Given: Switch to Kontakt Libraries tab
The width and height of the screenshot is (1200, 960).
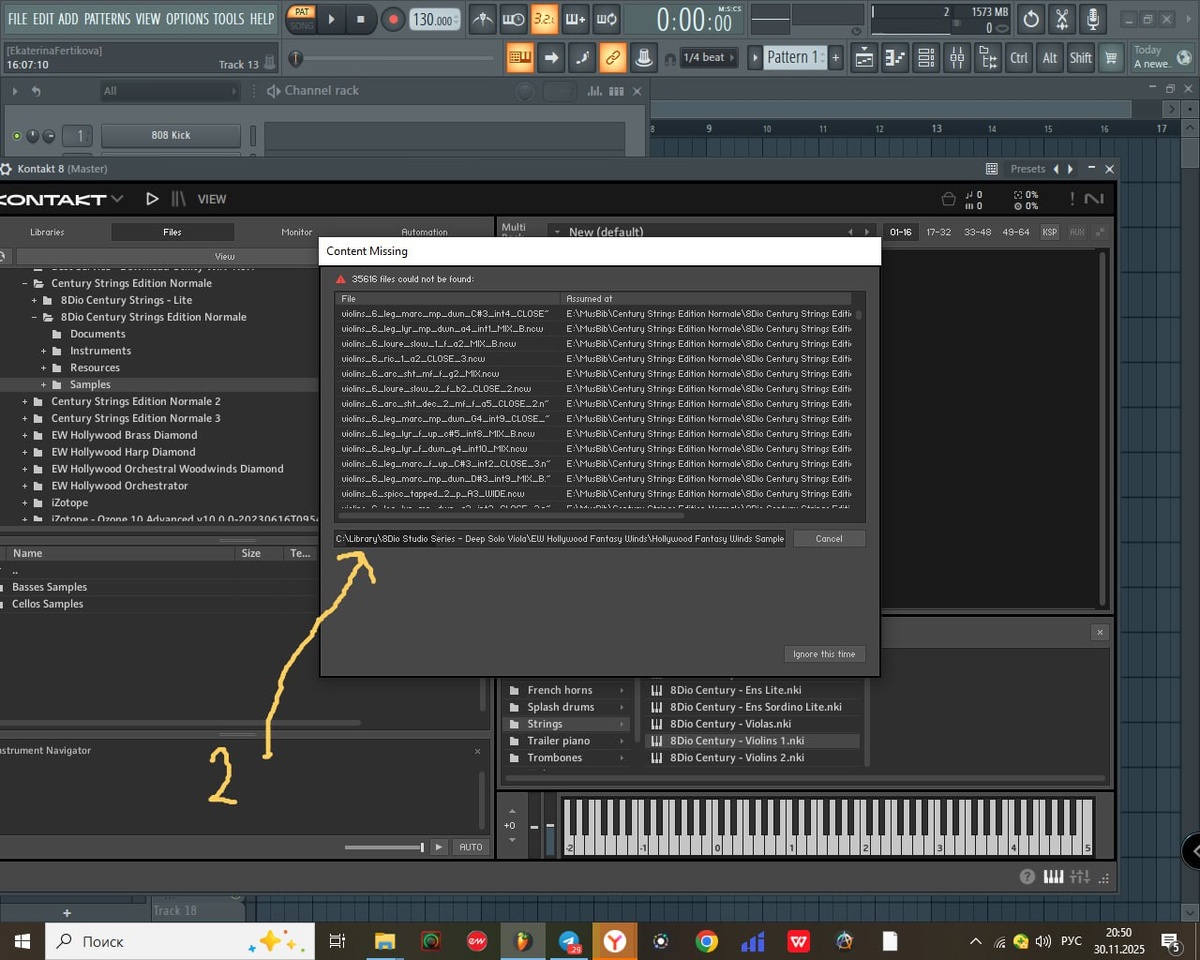Looking at the screenshot, I should point(47,232).
